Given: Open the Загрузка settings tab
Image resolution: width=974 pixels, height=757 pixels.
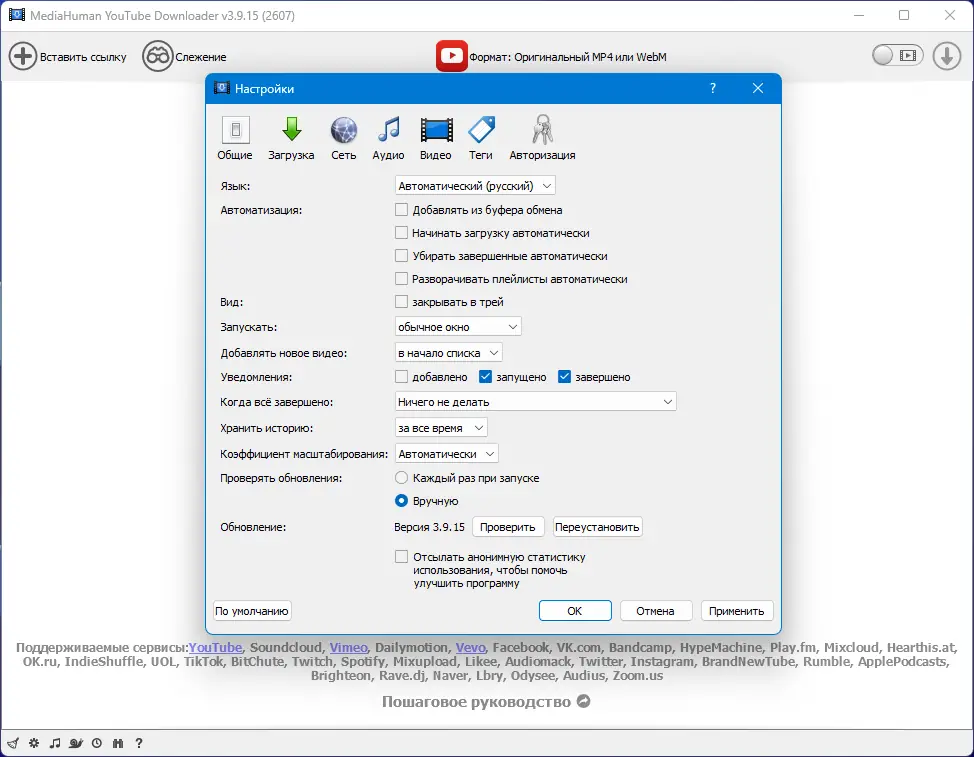Looking at the screenshot, I should pos(291,138).
